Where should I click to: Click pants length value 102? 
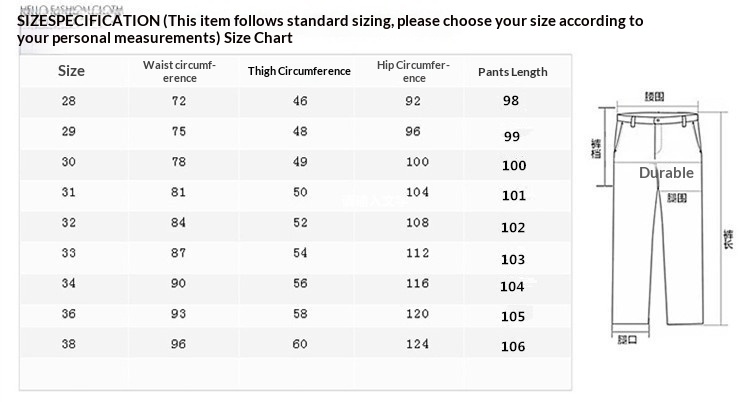point(513,227)
